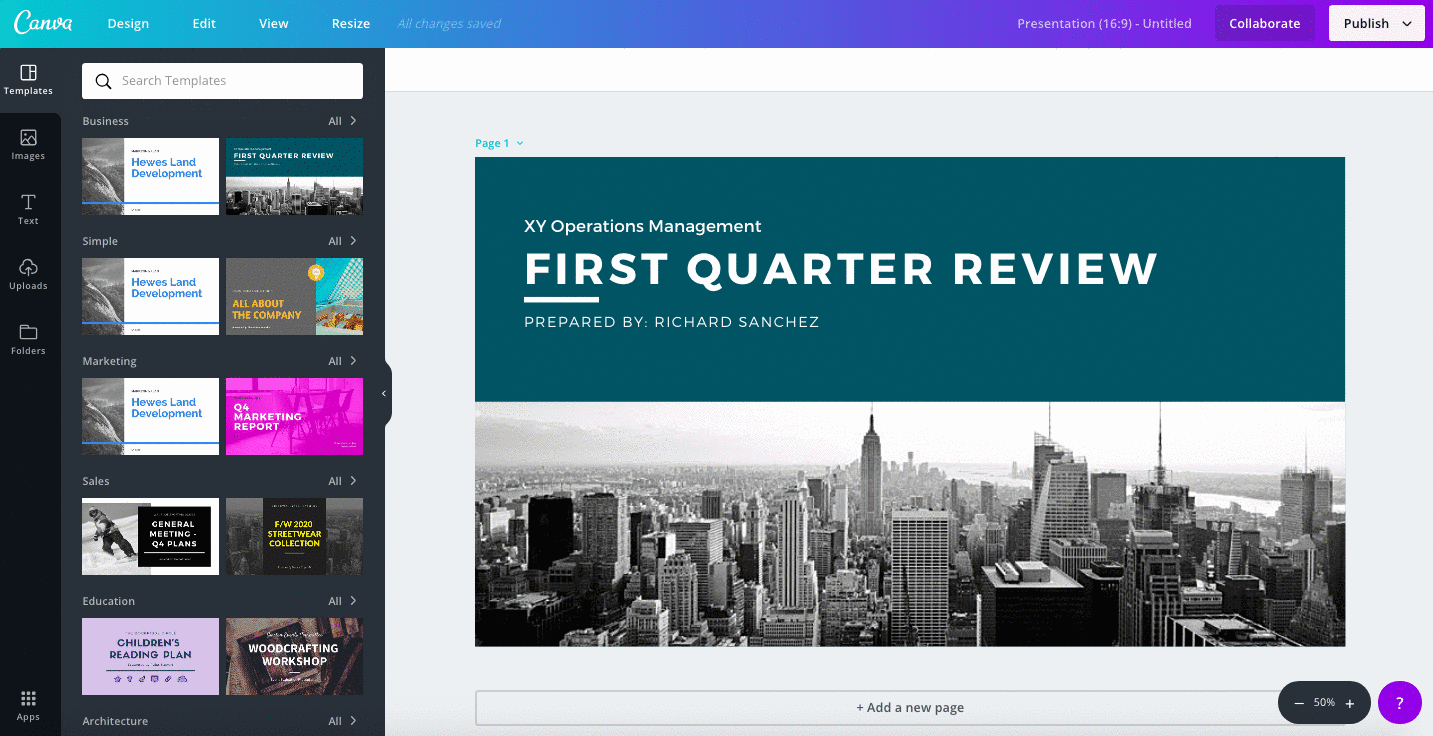
Task: Select Hewes Land Development template under Simple
Action: [150, 296]
